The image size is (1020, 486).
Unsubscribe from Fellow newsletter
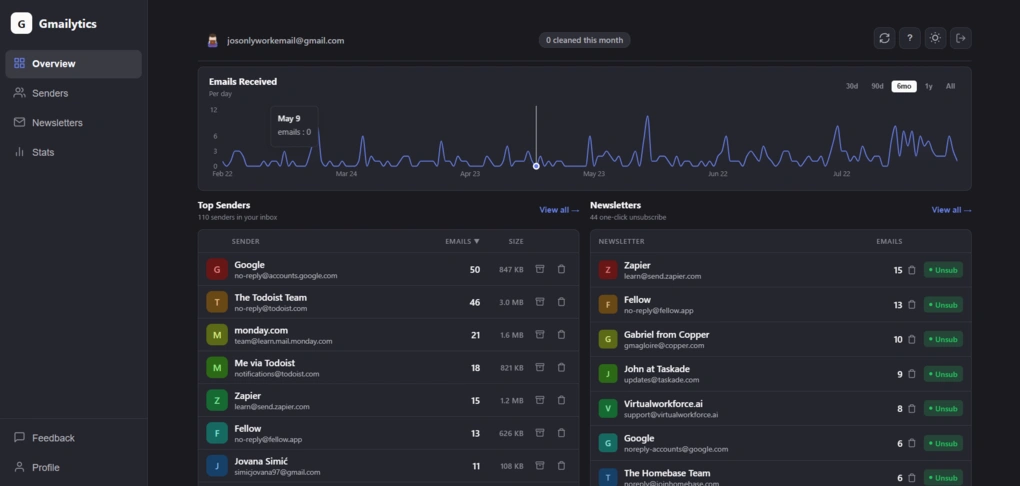[x=943, y=304]
